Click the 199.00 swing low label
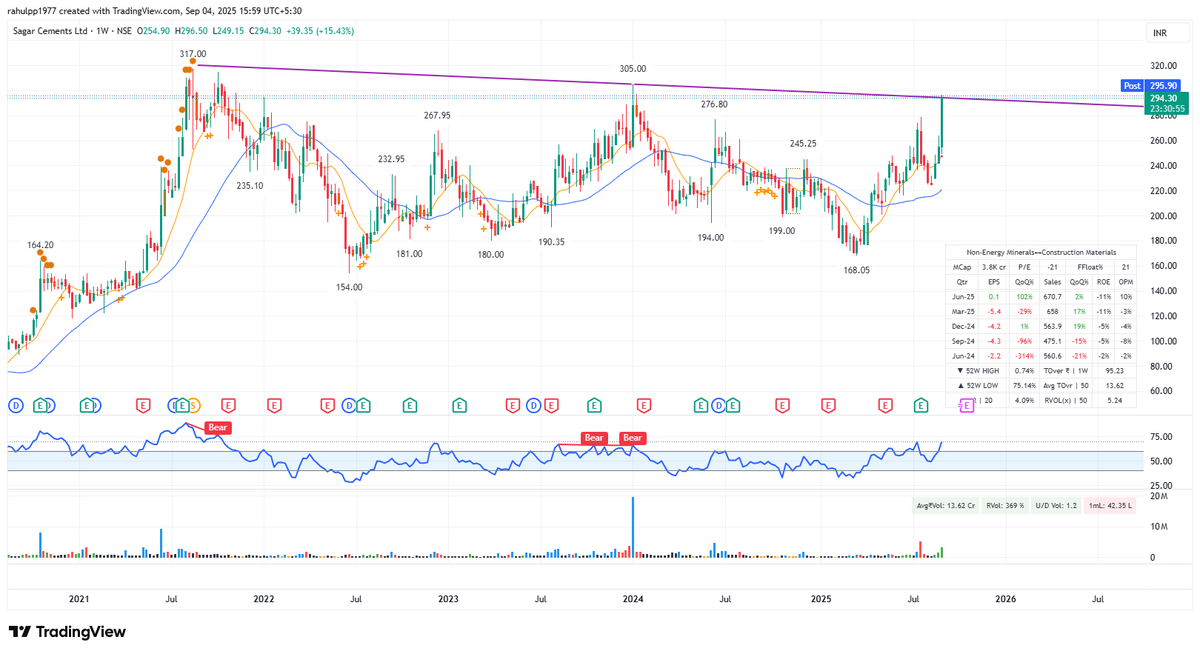Image resolution: width=1200 pixels, height=654 pixels. (782, 230)
